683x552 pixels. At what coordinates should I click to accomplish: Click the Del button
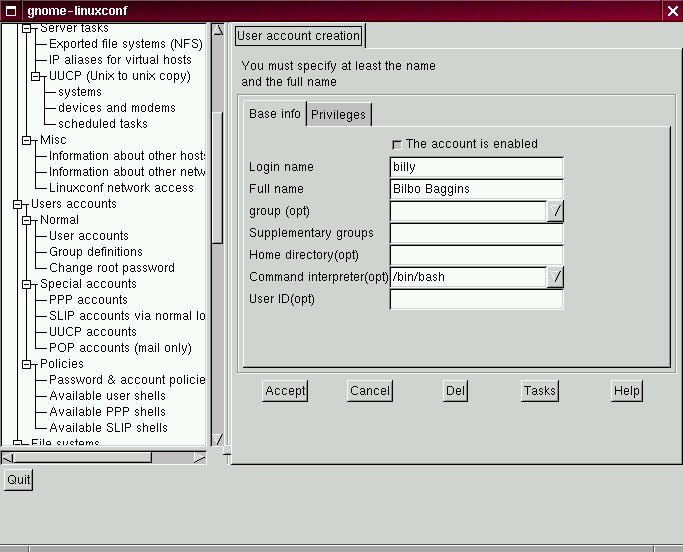tap(455, 391)
